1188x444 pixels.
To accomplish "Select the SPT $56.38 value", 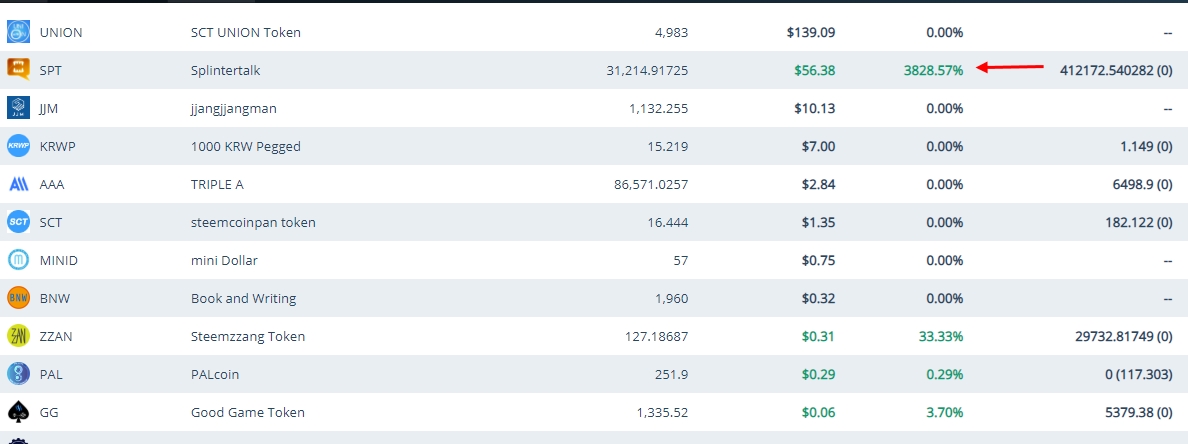I will (x=814, y=70).
